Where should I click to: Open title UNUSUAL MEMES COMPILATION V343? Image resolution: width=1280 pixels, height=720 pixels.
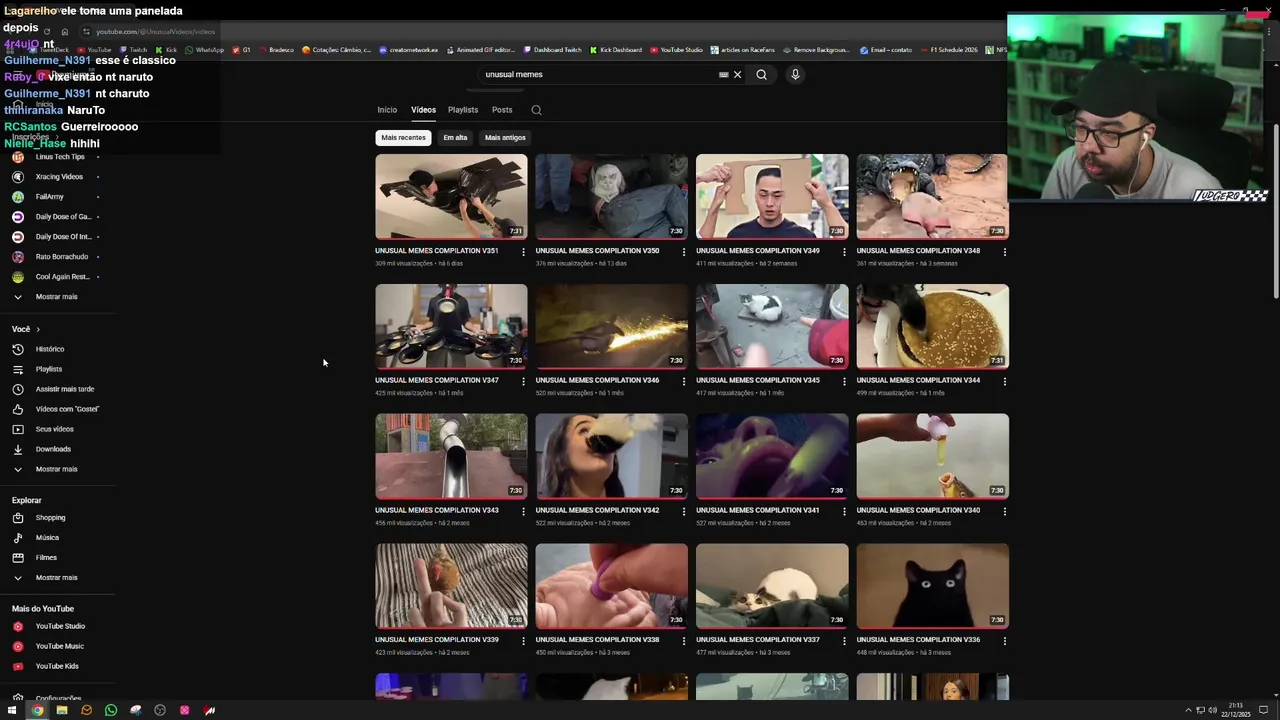(x=437, y=511)
